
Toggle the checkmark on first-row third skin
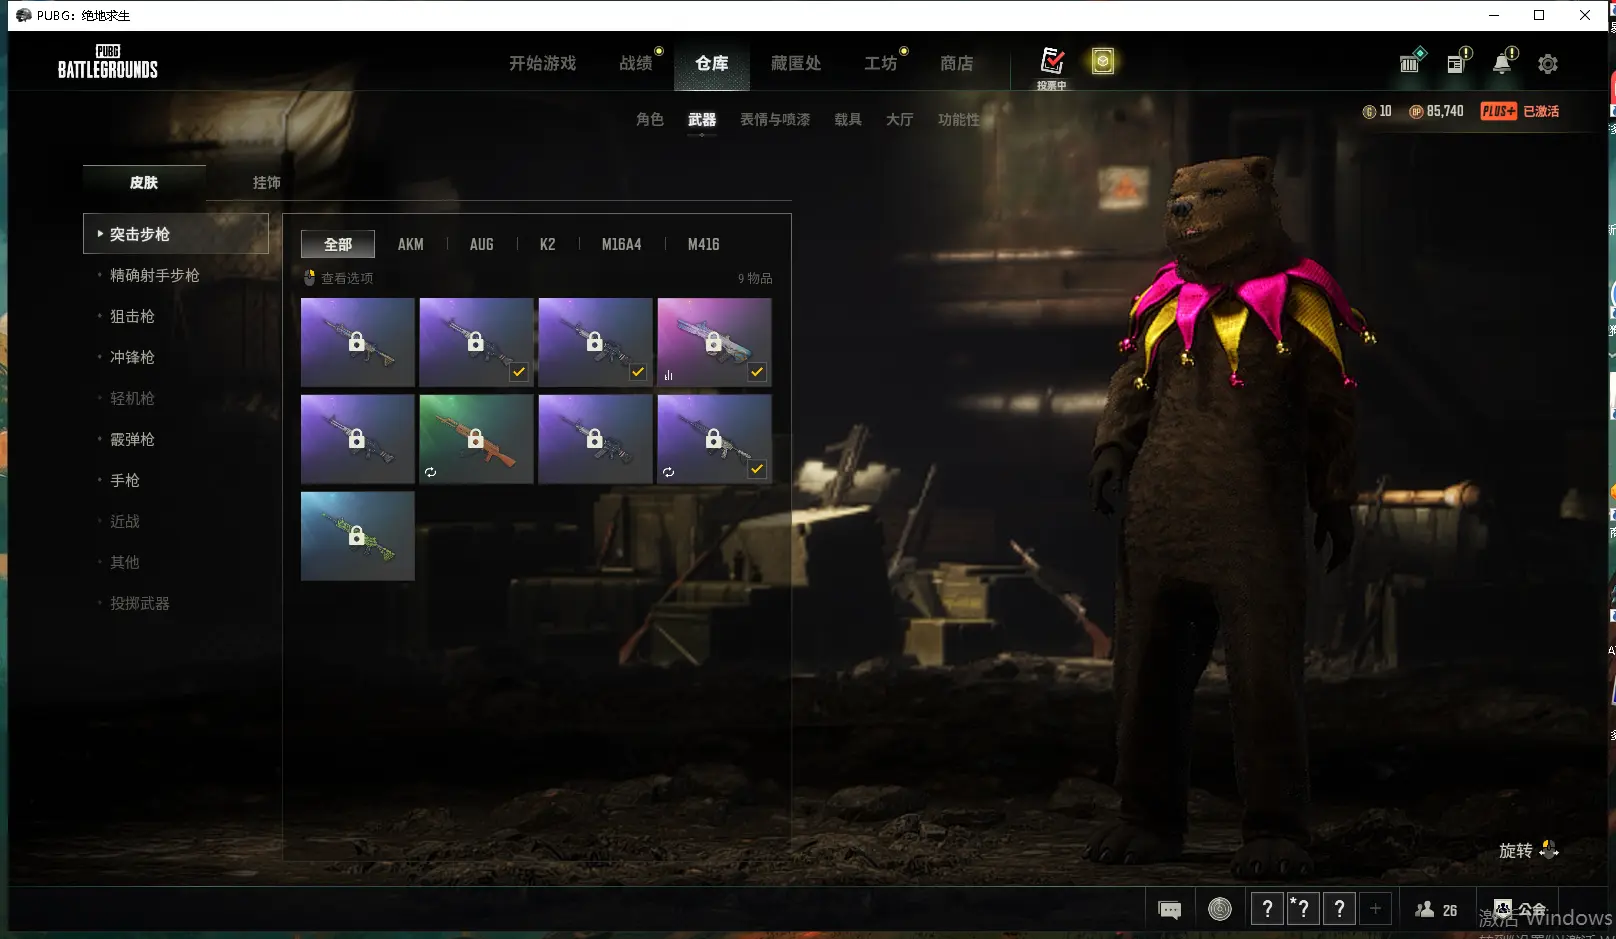coord(638,372)
